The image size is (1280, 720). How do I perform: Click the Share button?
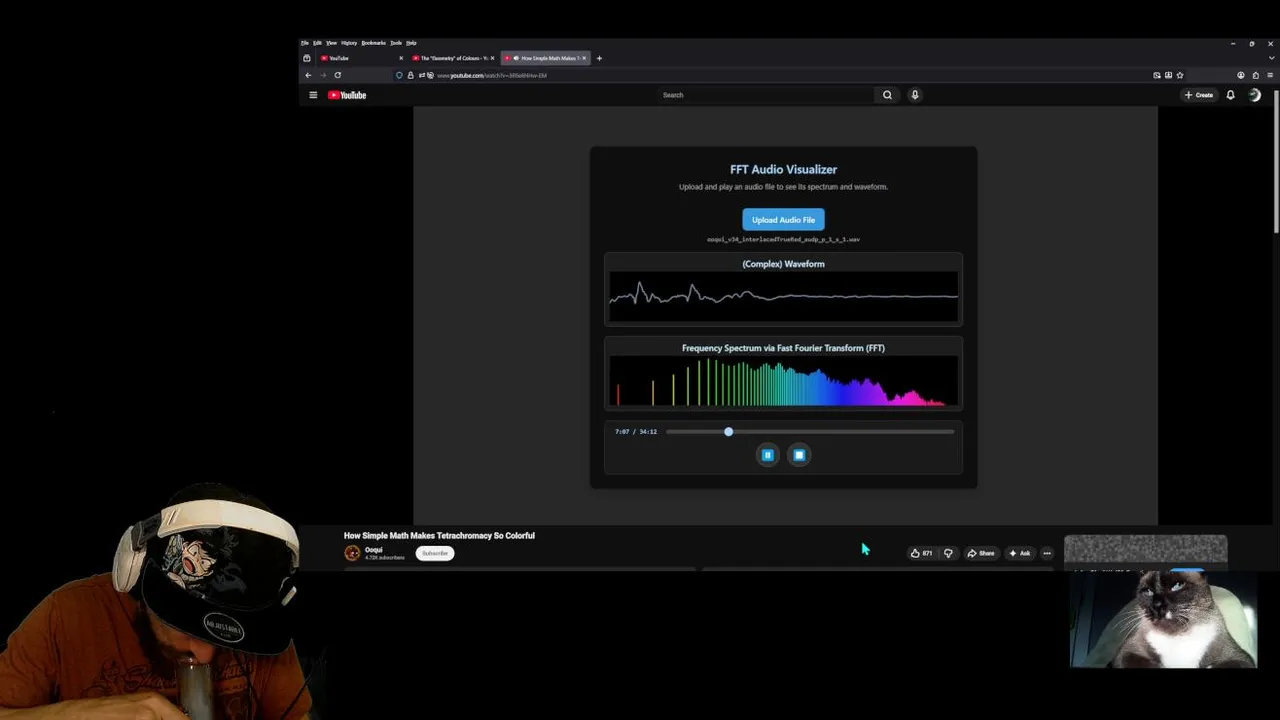981,553
